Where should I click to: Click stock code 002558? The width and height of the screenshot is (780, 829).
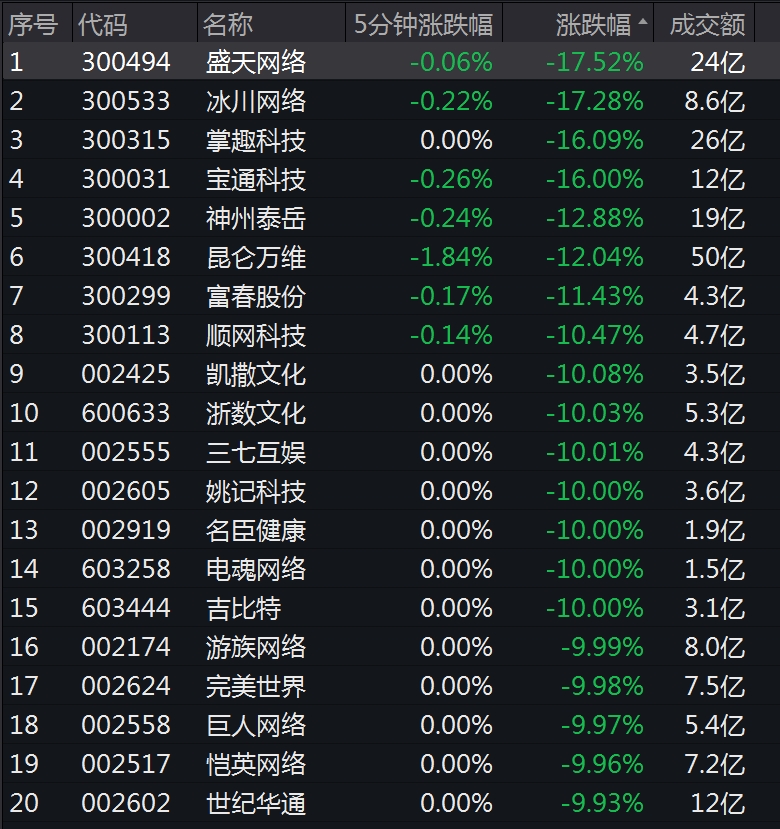pos(126,725)
